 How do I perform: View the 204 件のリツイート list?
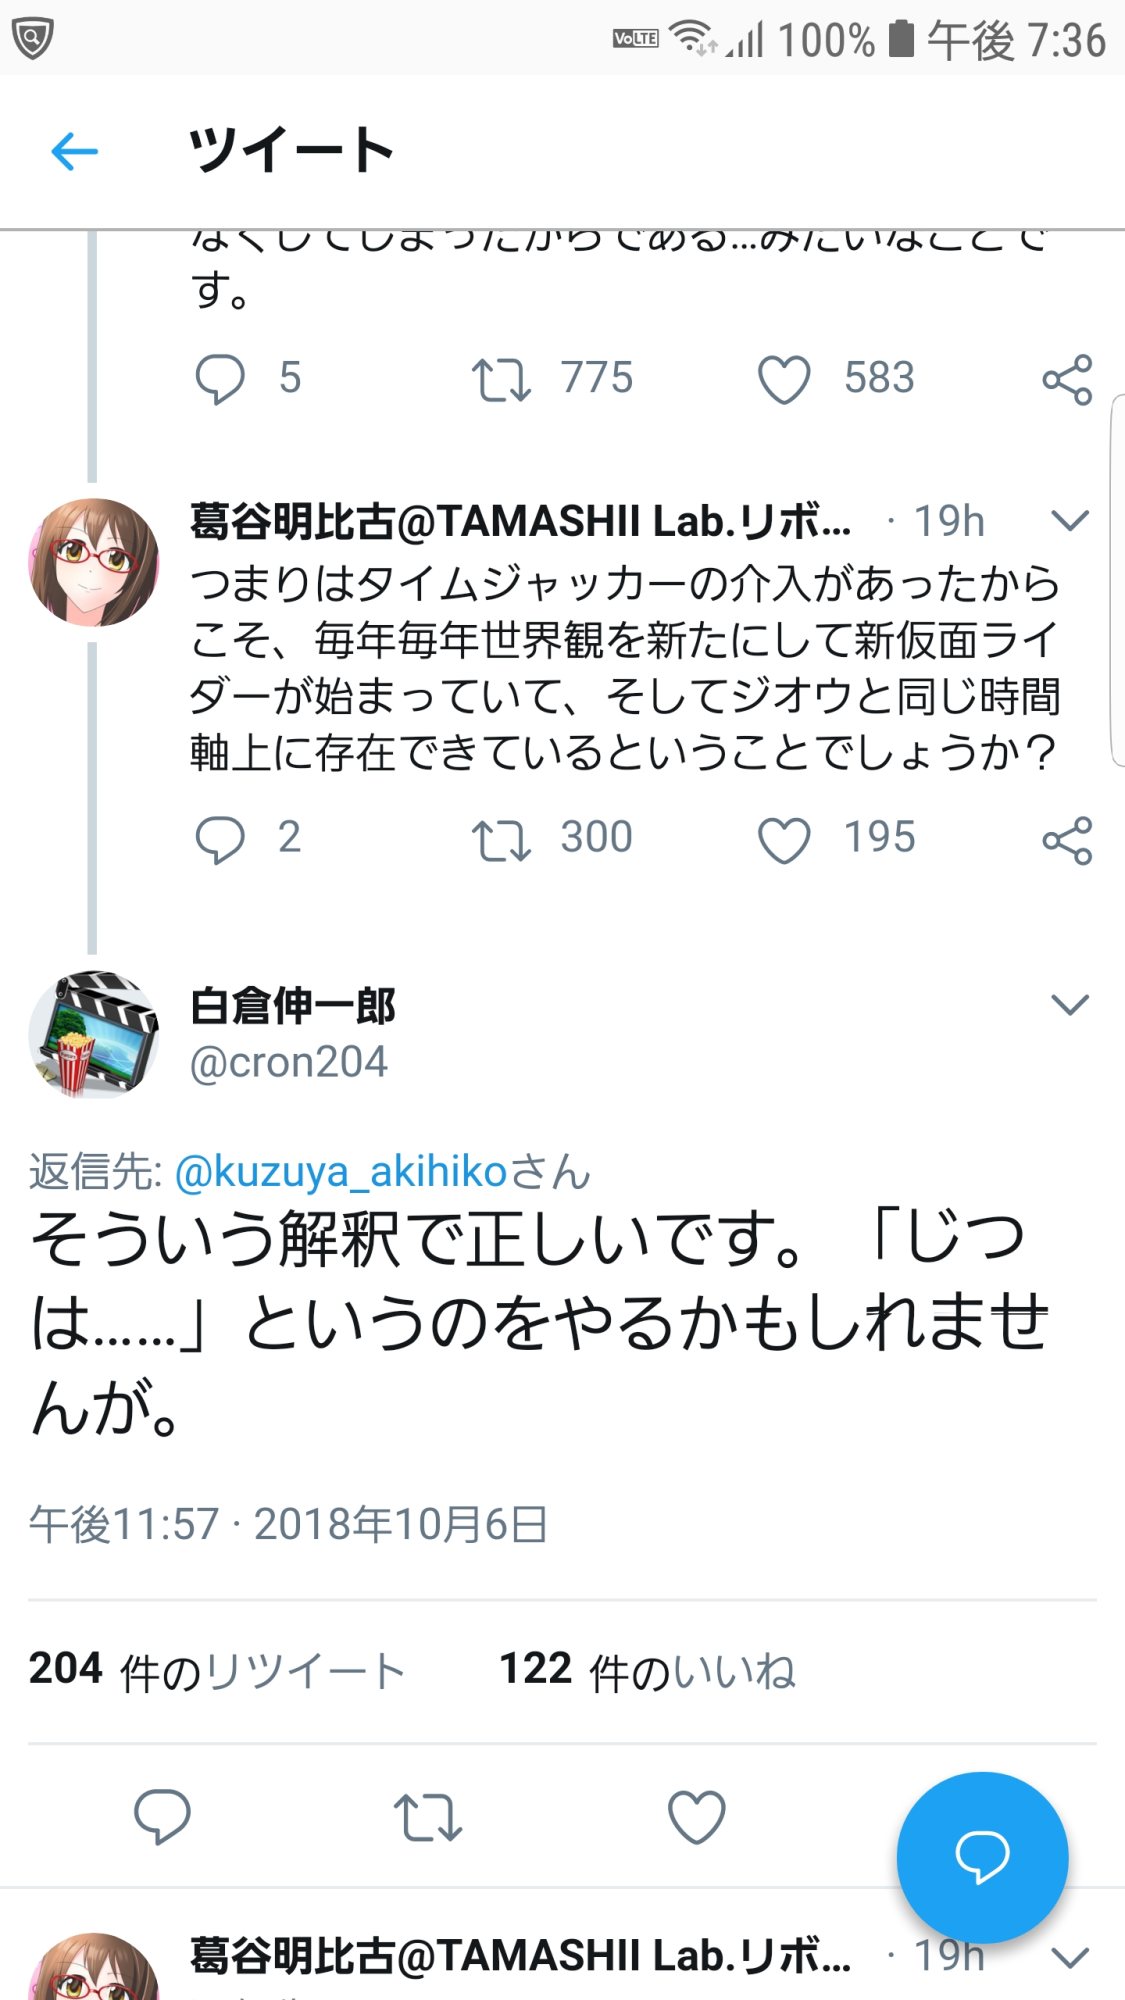point(216,1670)
